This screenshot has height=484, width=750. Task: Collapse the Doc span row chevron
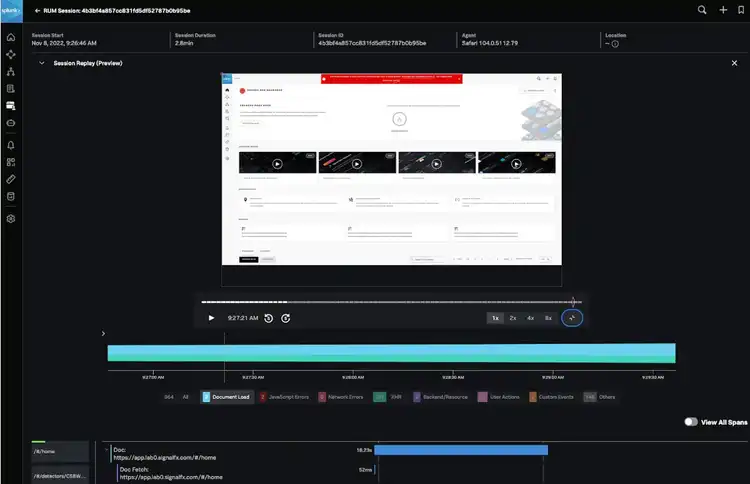click(x=106, y=450)
